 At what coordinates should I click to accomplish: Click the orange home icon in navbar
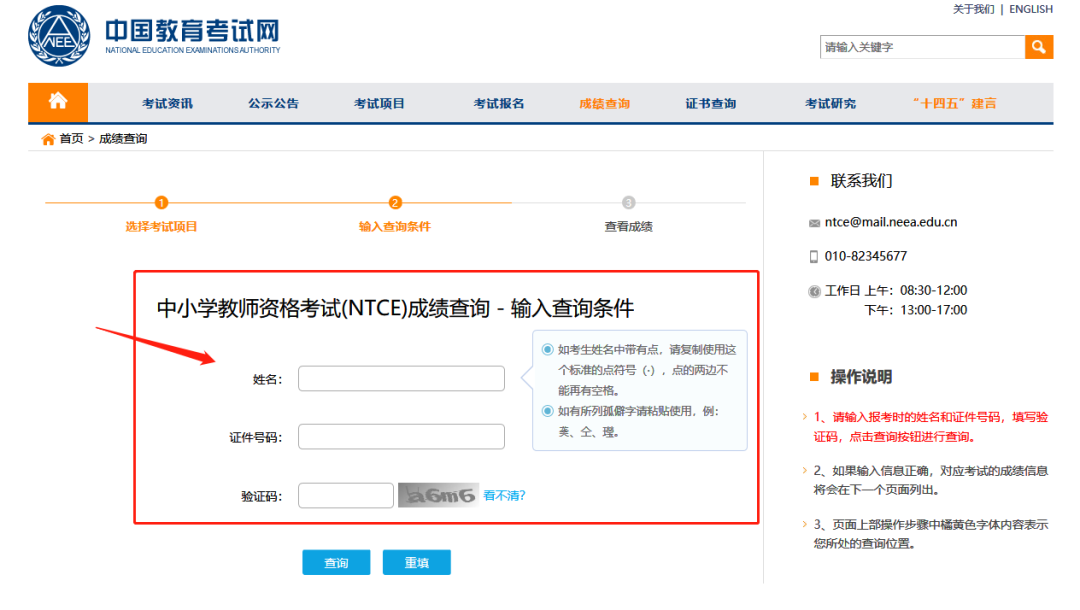tap(58, 102)
